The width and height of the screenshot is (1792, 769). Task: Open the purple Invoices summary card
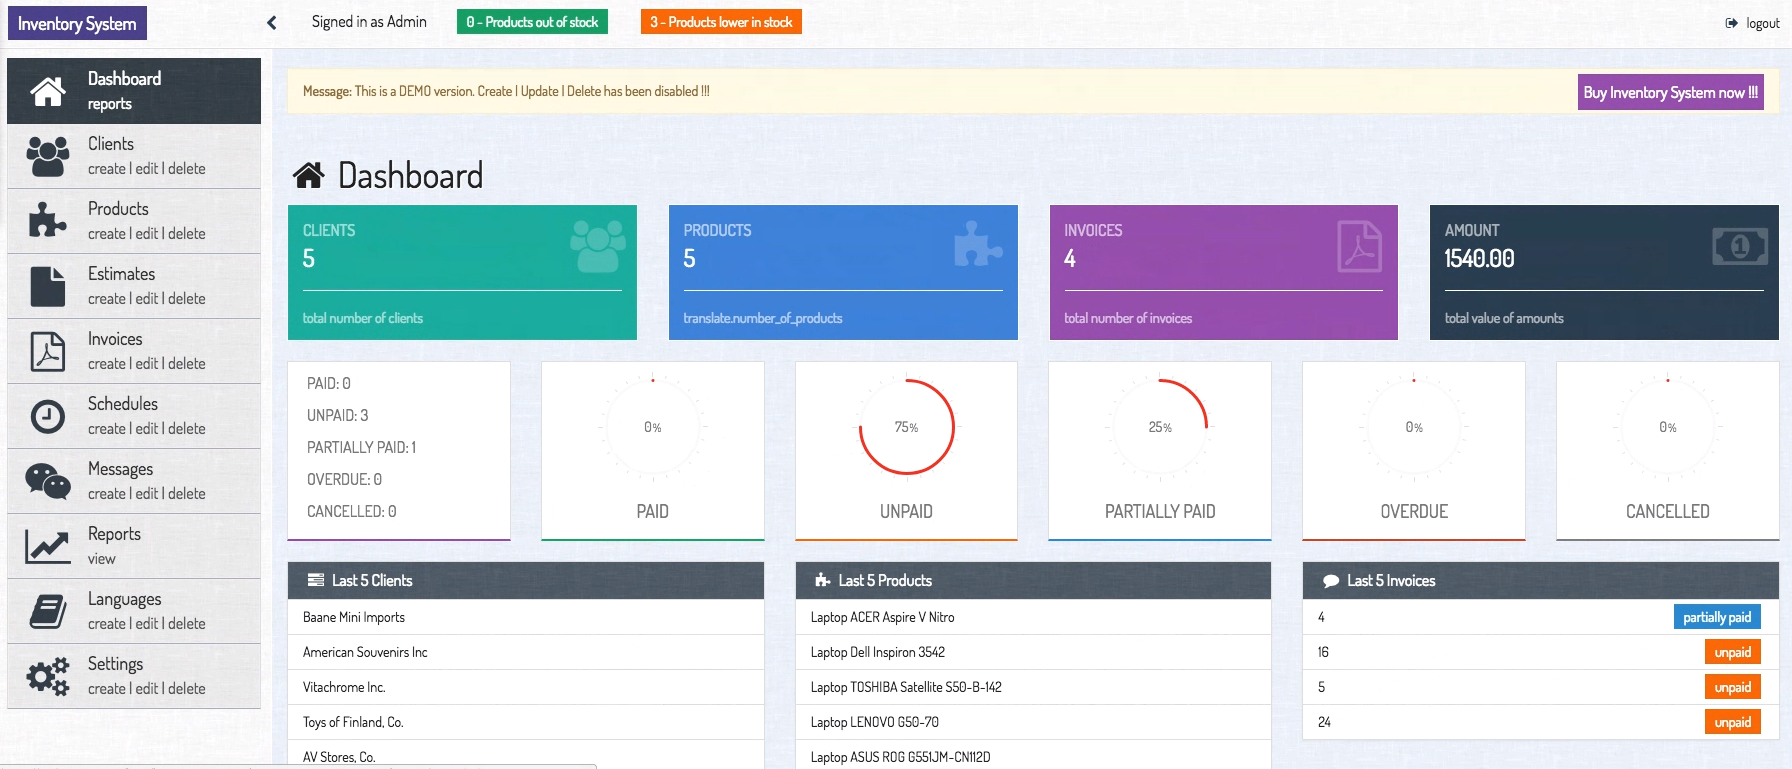pos(1223,272)
